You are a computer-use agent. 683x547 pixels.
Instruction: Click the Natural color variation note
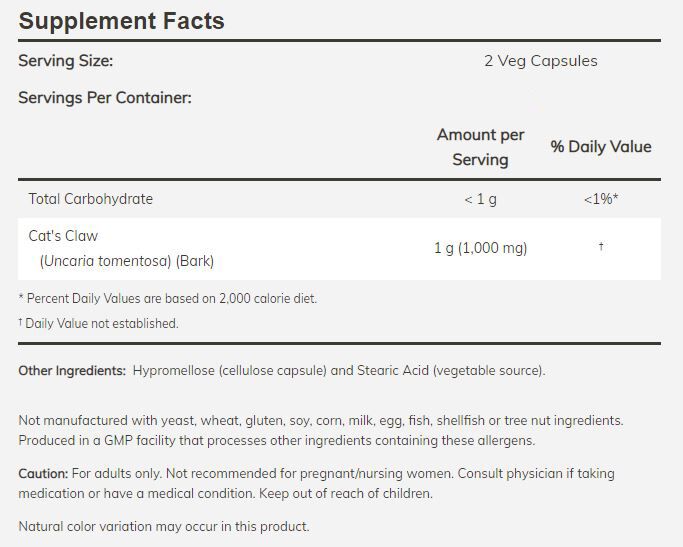tap(164, 526)
